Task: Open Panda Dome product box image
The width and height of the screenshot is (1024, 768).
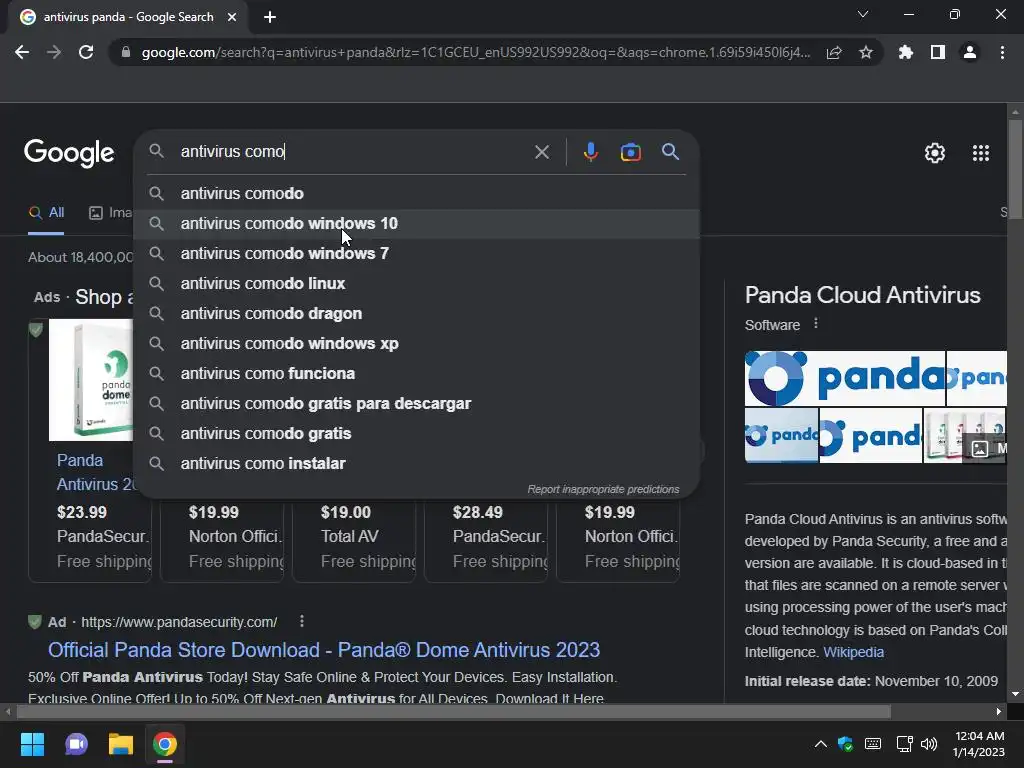Action: pos(91,380)
